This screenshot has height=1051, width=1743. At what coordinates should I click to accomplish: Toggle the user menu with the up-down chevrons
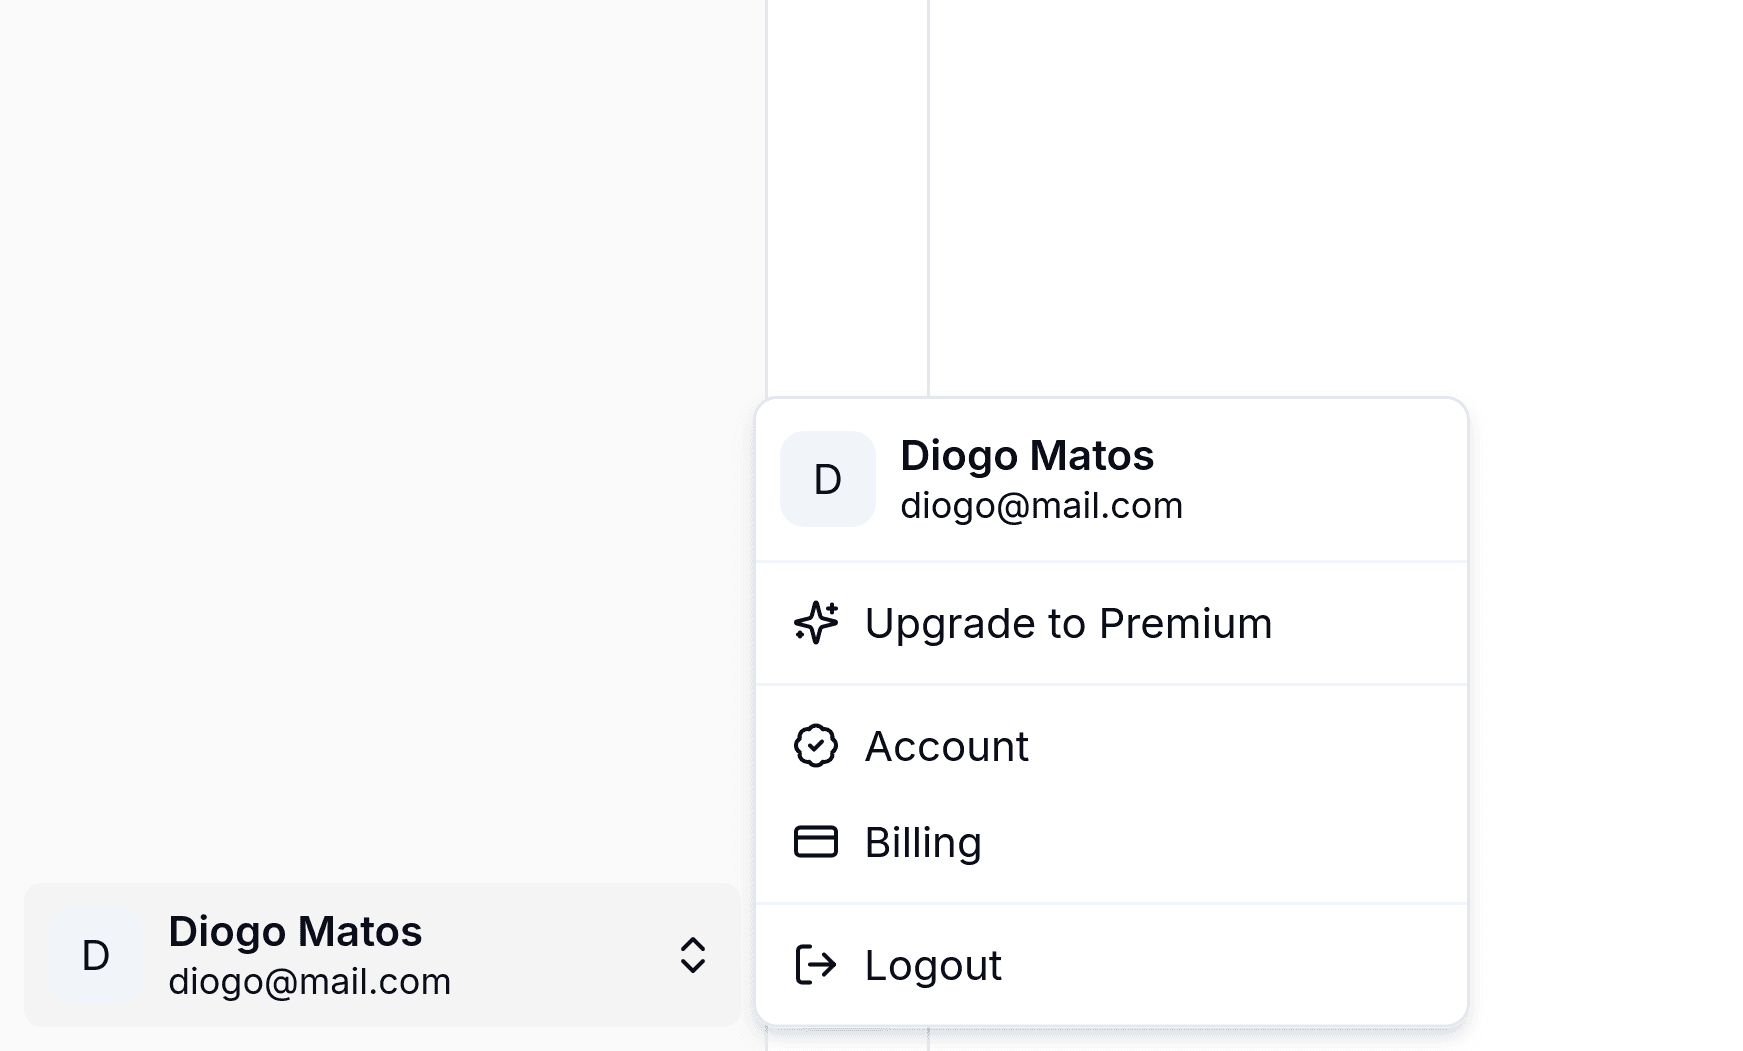(693, 955)
